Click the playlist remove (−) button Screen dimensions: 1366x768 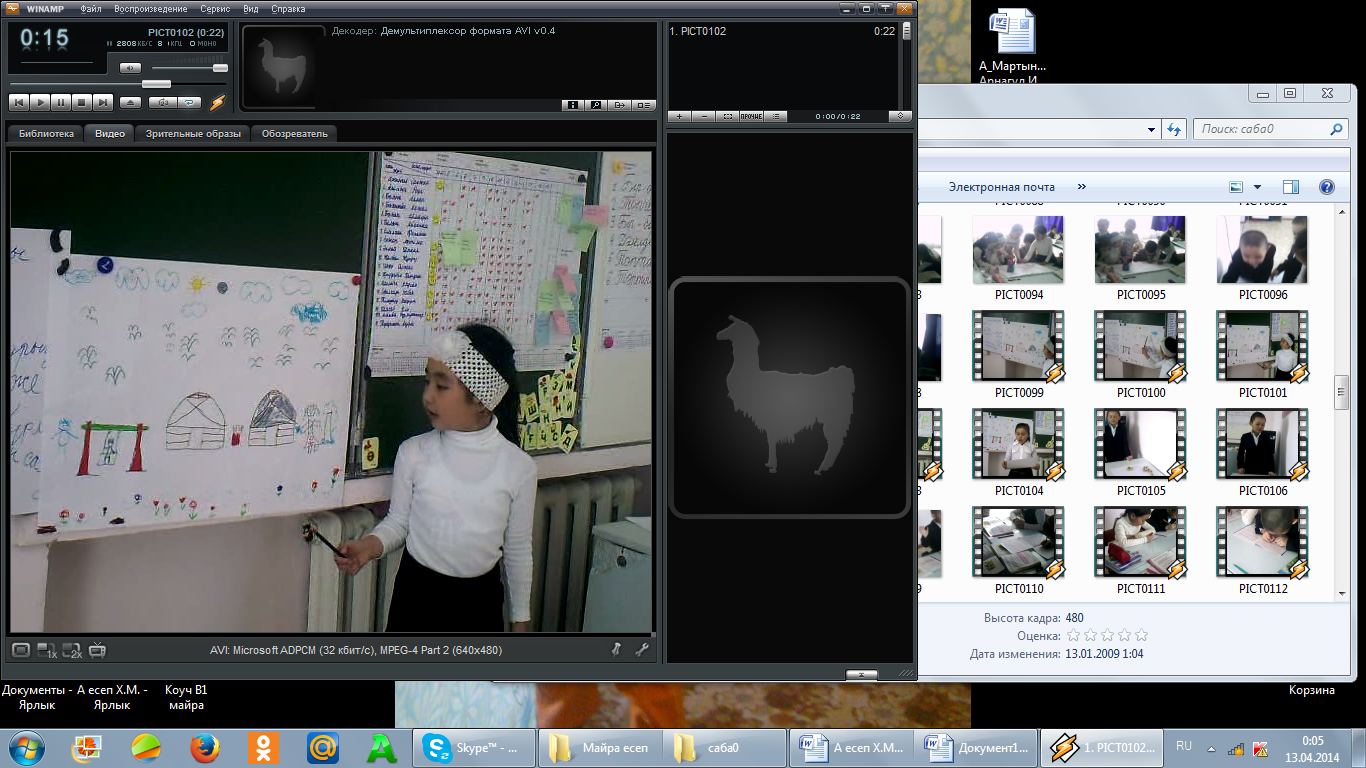(x=704, y=116)
